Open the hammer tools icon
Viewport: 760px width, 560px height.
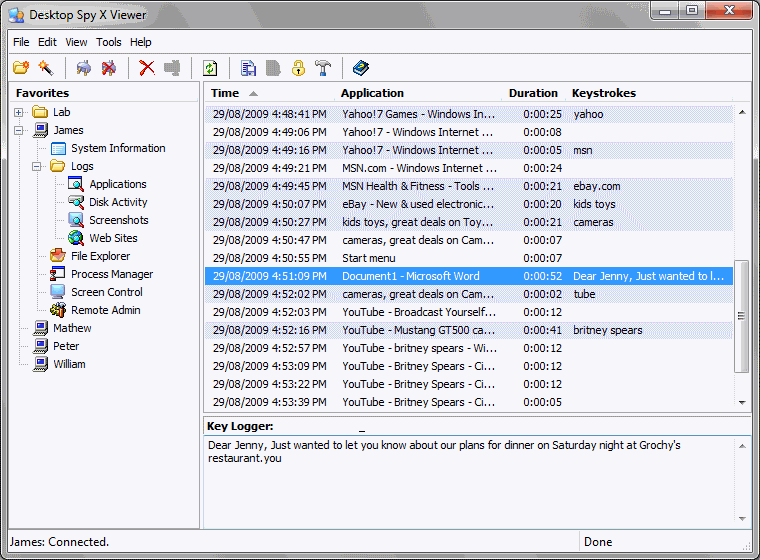click(323, 68)
